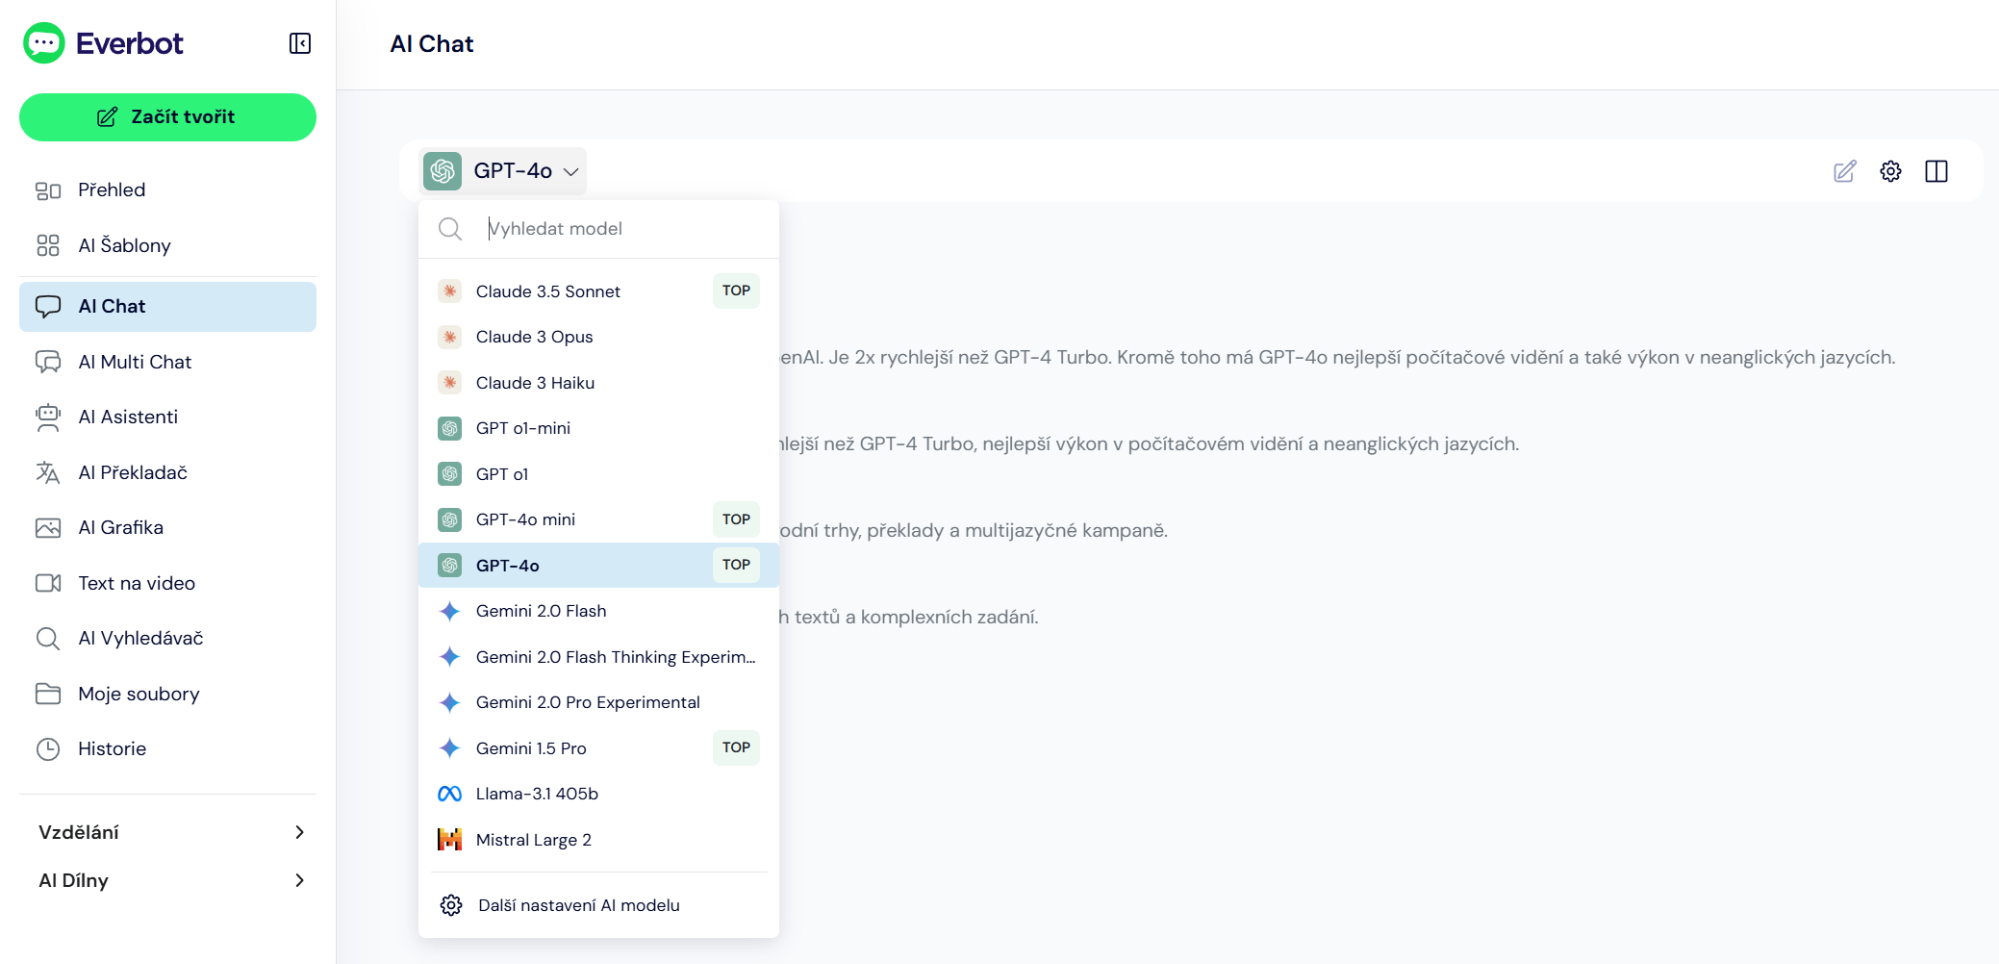
Task: Click the Moje soubory folder icon
Action: point(48,694)
